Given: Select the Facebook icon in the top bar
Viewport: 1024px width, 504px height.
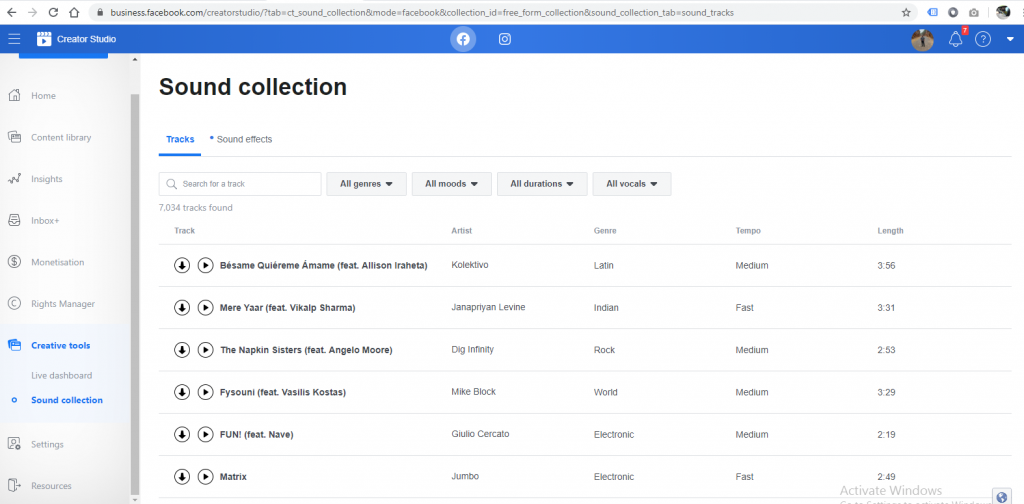Looking at the screenshot, I should (462, 39).
